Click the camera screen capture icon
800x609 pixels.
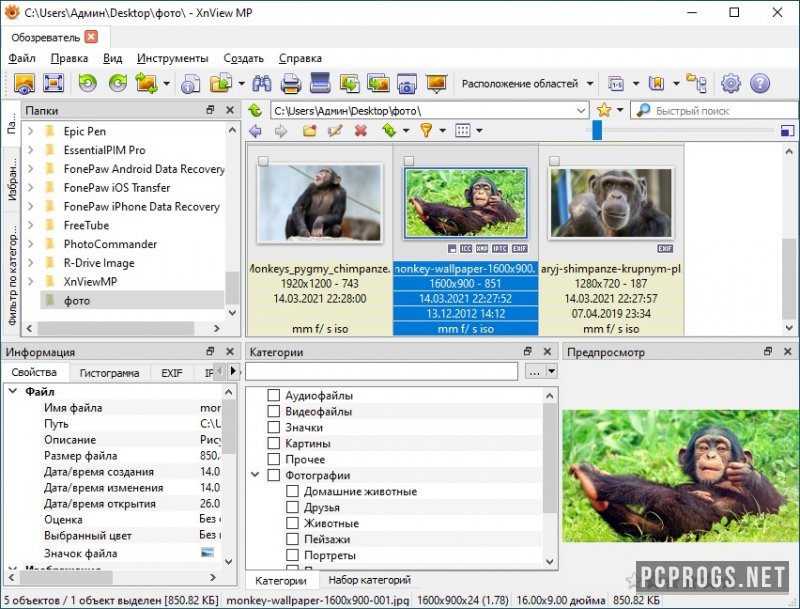click(406, 84)
